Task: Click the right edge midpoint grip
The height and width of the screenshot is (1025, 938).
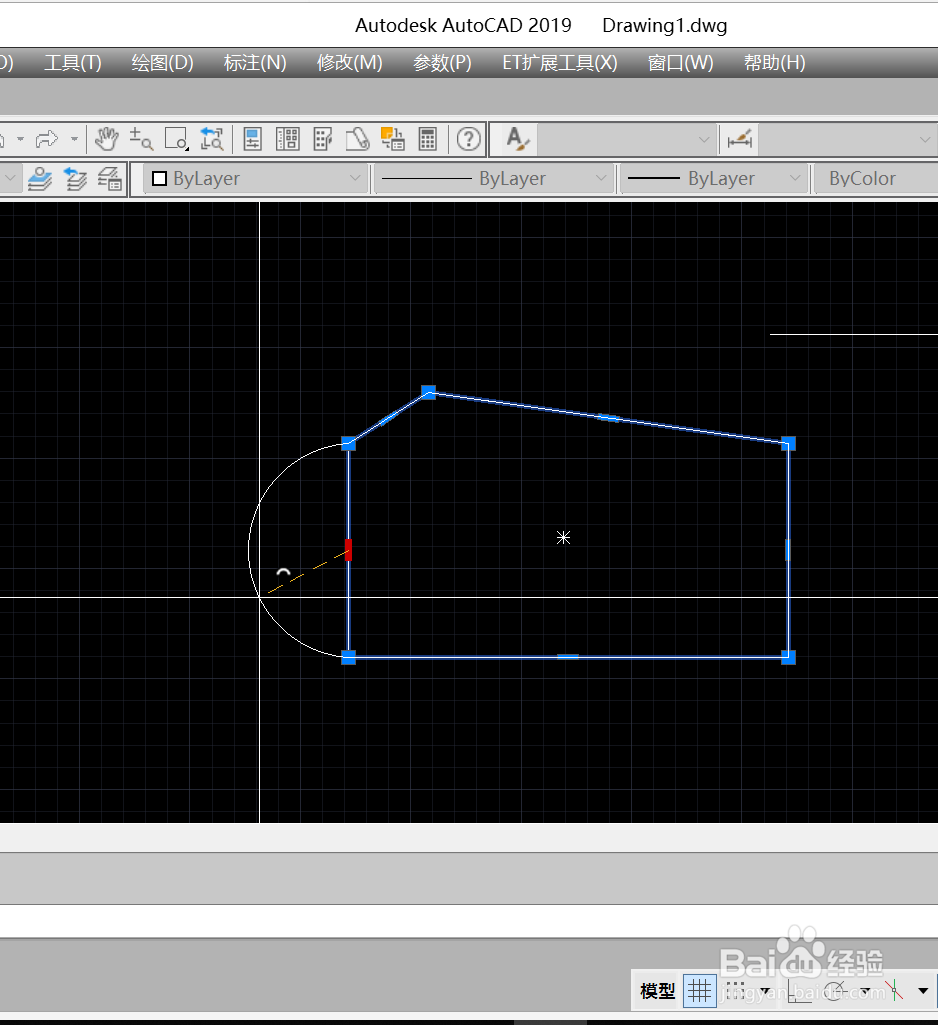Action: (x=788, y=550)
